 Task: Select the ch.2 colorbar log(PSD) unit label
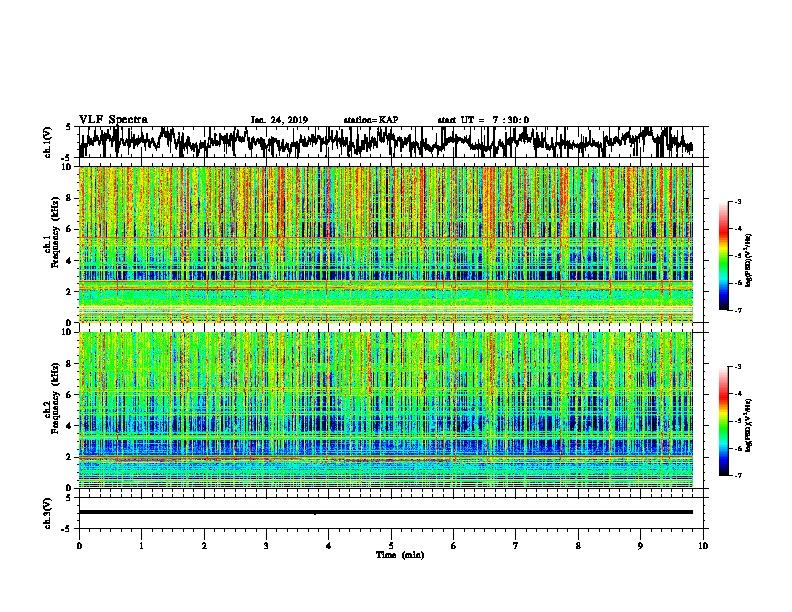[x=748, y=425]
